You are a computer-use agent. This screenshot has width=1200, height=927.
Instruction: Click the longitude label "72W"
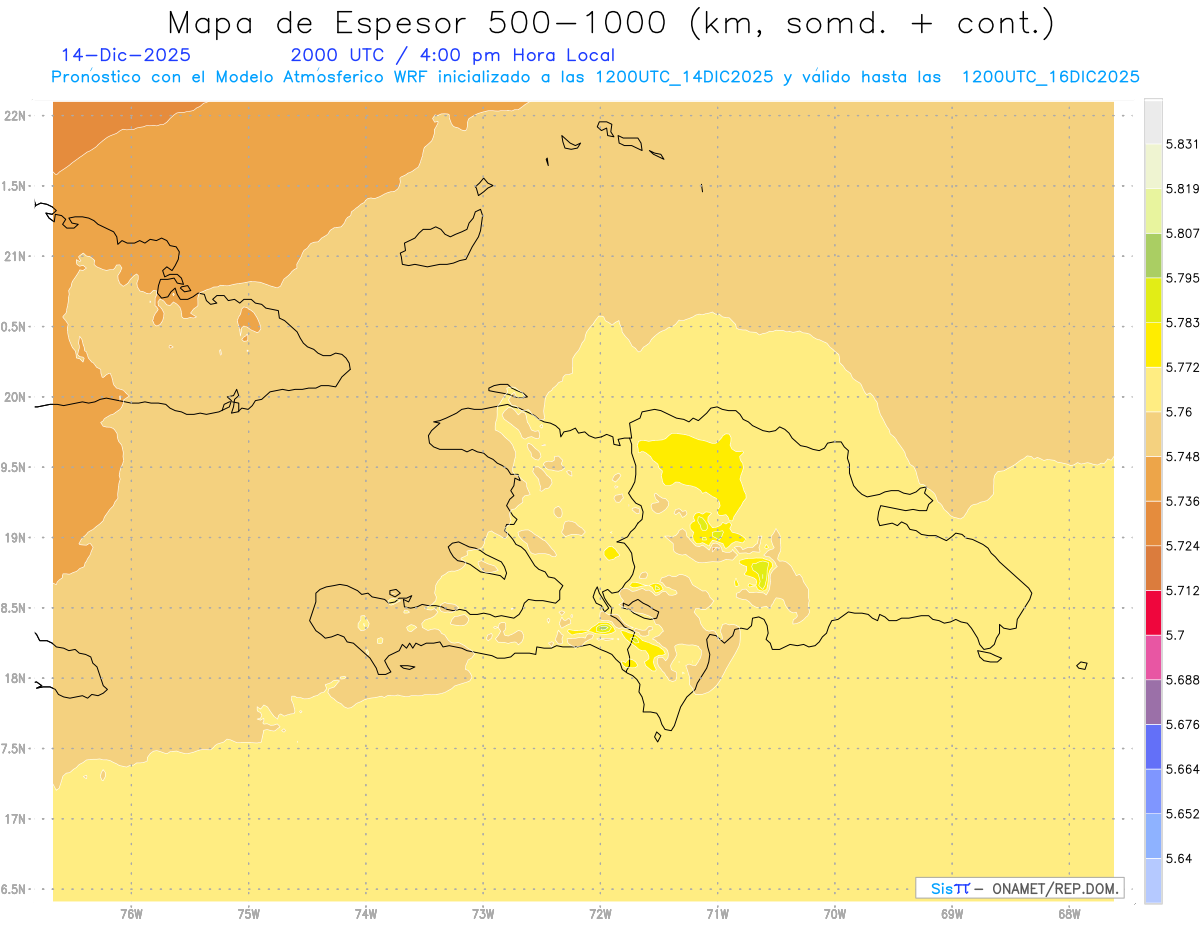(600, 914)
